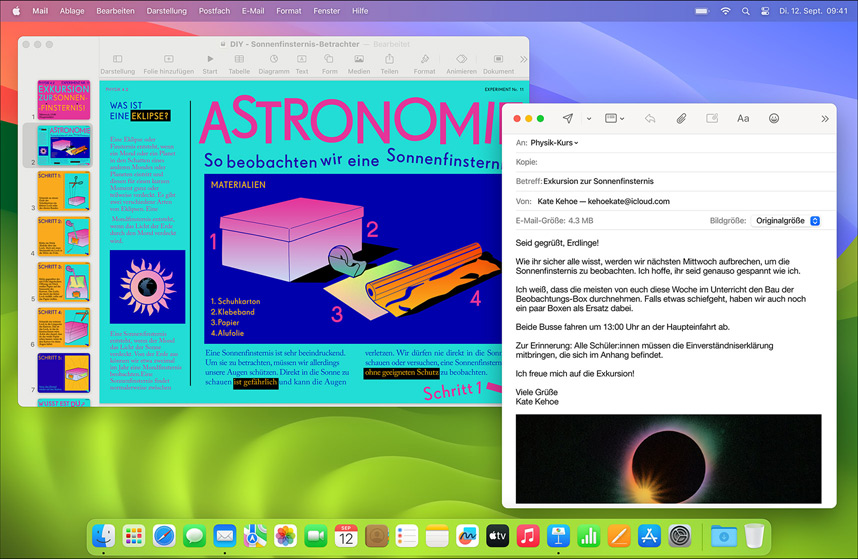Click the Teilen share icon in Keynote
This screenshot has height=559, width=858.
389,60
